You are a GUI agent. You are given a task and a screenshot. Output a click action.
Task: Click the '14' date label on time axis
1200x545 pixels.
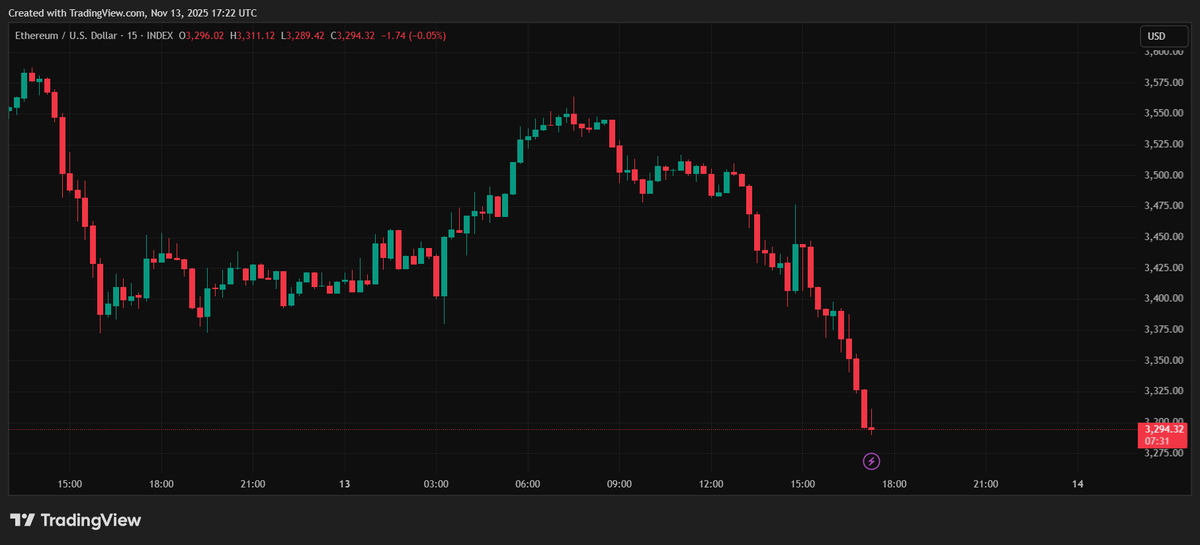(1078, 484)
